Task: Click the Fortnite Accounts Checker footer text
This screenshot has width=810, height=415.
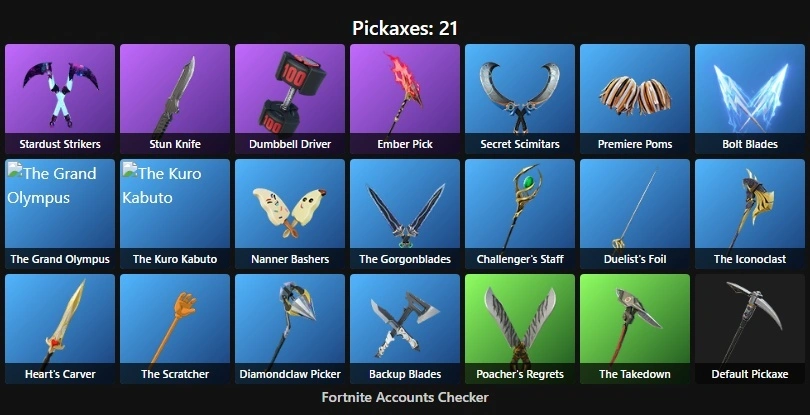Action: tap(405, 397)
